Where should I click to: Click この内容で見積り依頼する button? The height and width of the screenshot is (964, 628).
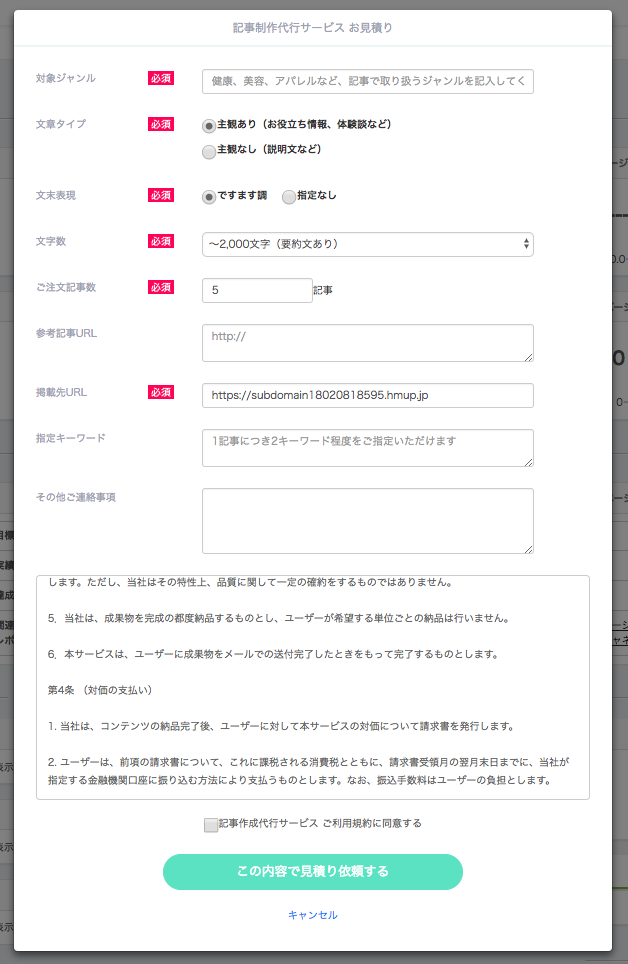click(312, 872)
